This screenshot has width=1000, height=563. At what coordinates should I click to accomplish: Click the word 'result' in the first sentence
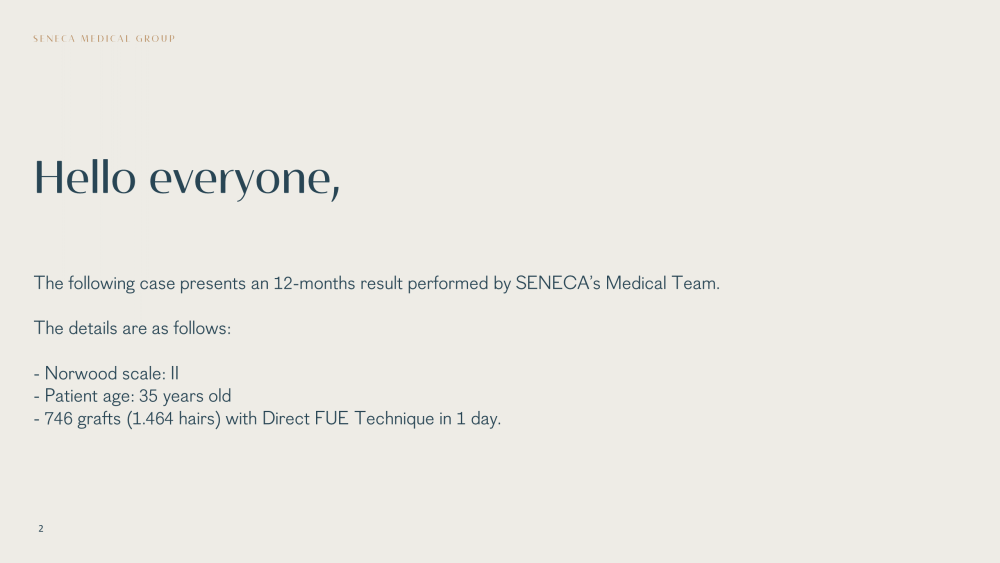coord(381,283)
